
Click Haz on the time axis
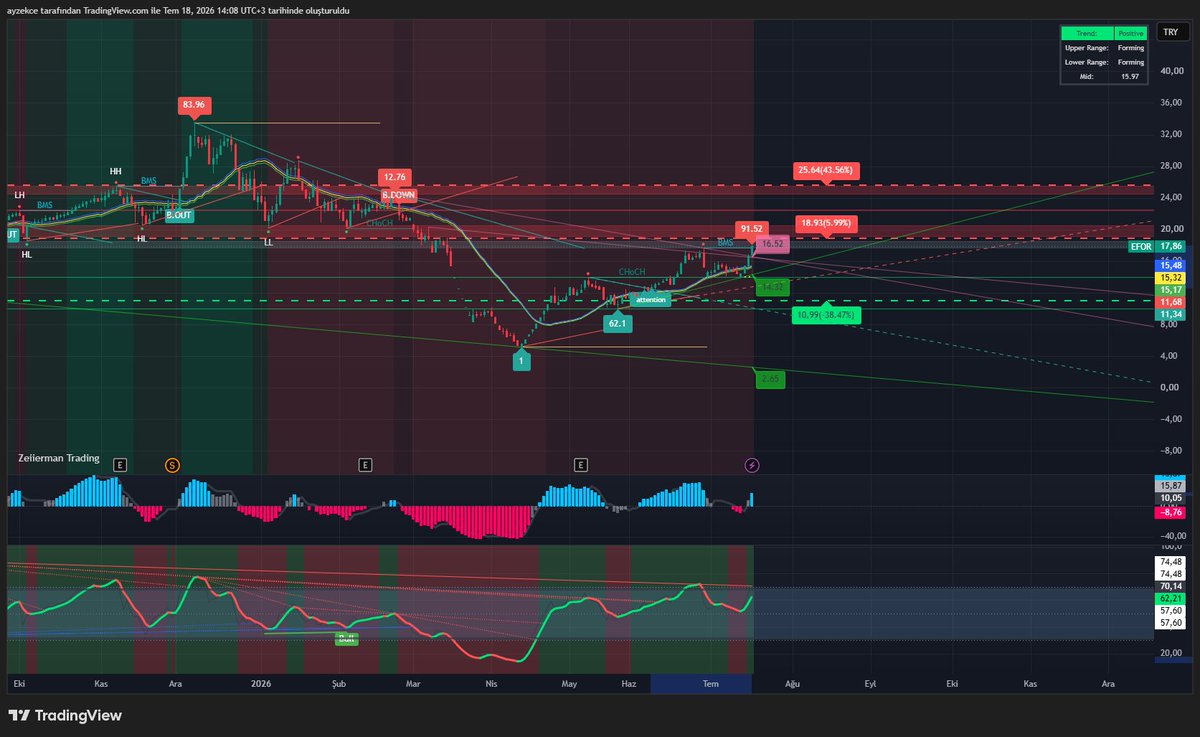tap(629, 684)
